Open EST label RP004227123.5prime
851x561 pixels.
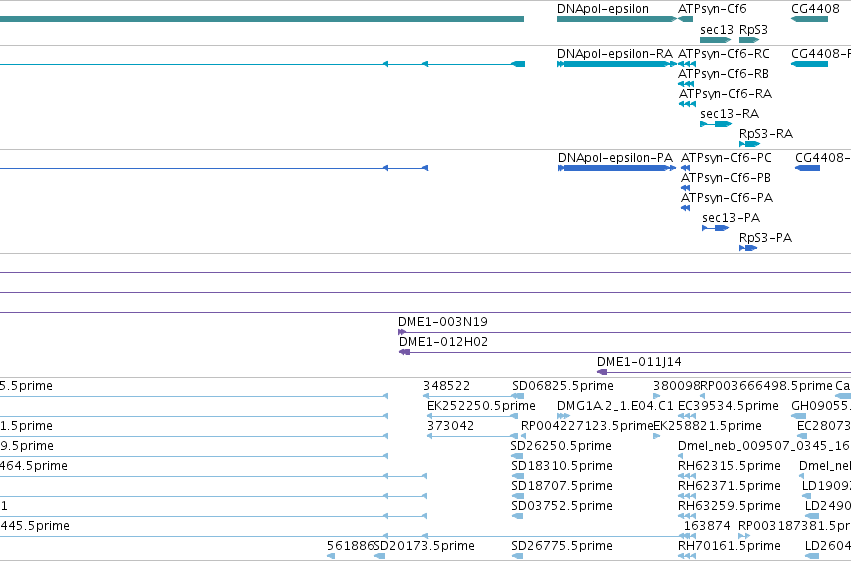pyautogui.click(x=587, y=426)
